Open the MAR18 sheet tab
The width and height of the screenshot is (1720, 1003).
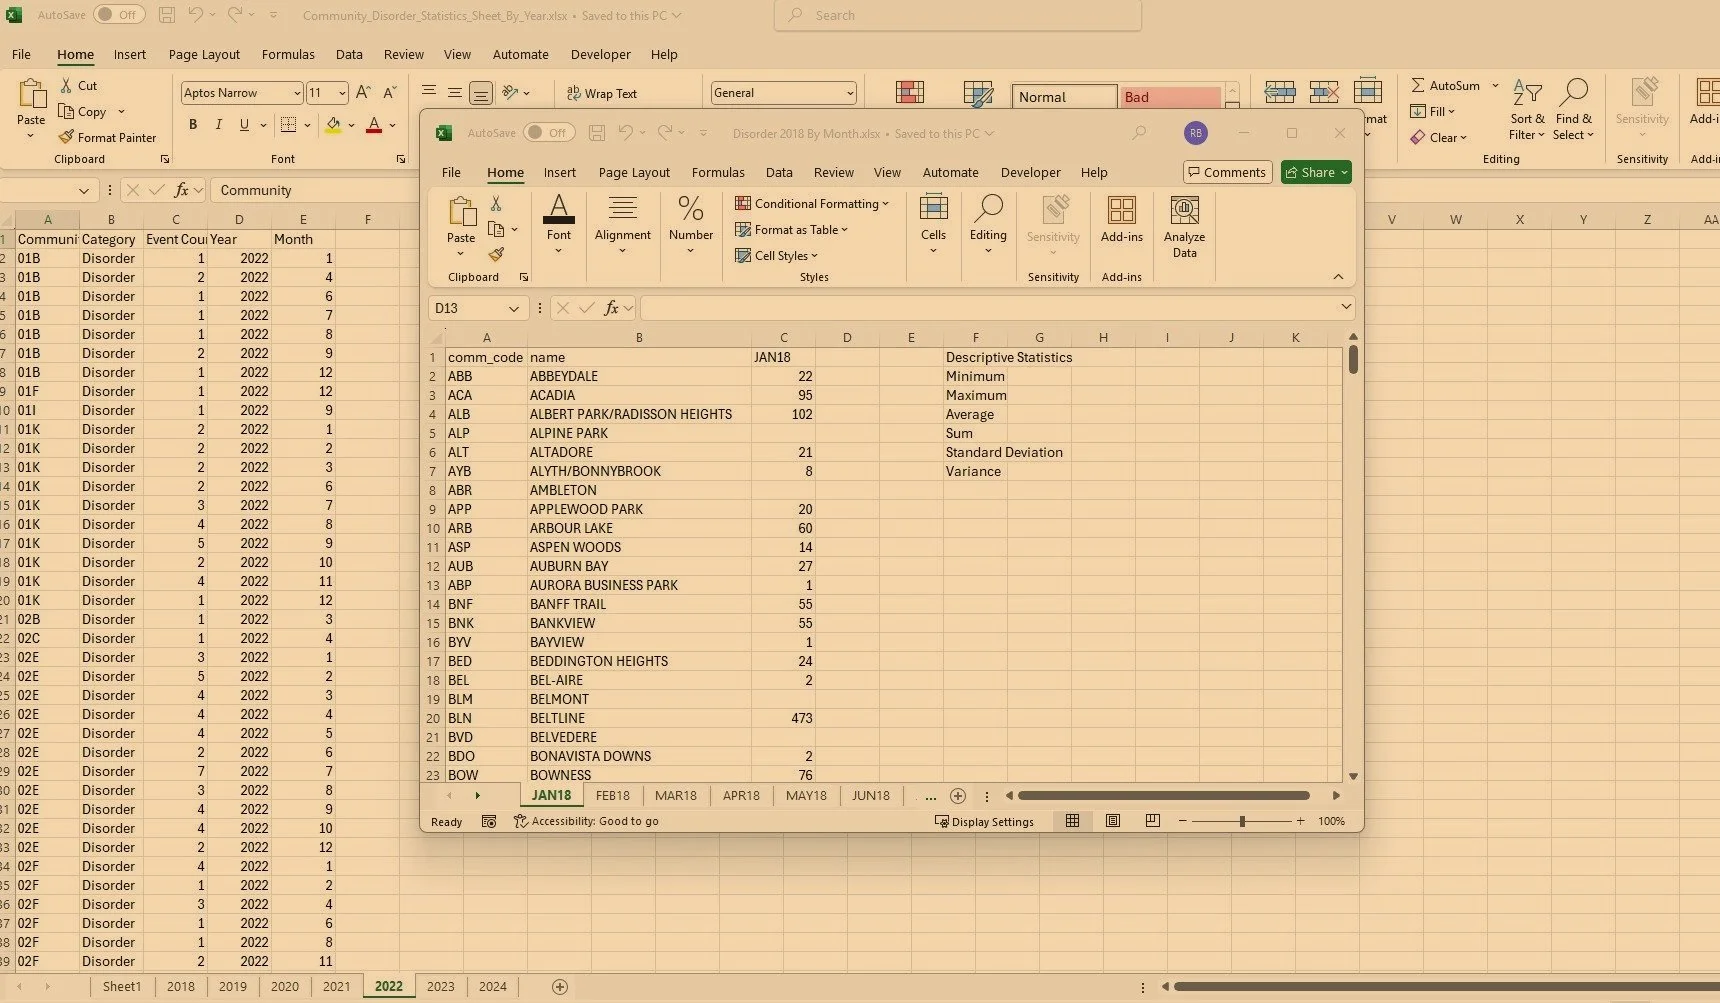click(x=675, y=795)
